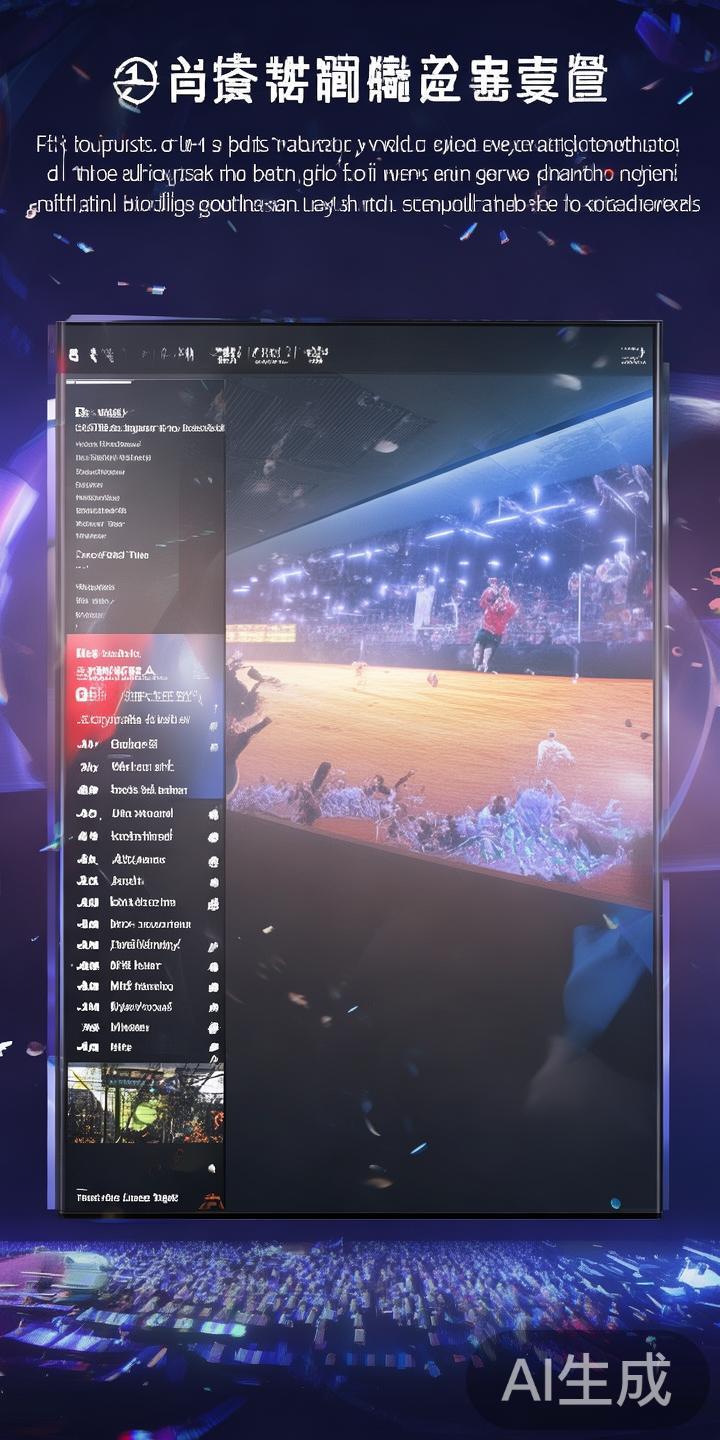Collapse the second bold sidebar heading above the red section
Screen dimensions: 720x1440
(112, 554)
